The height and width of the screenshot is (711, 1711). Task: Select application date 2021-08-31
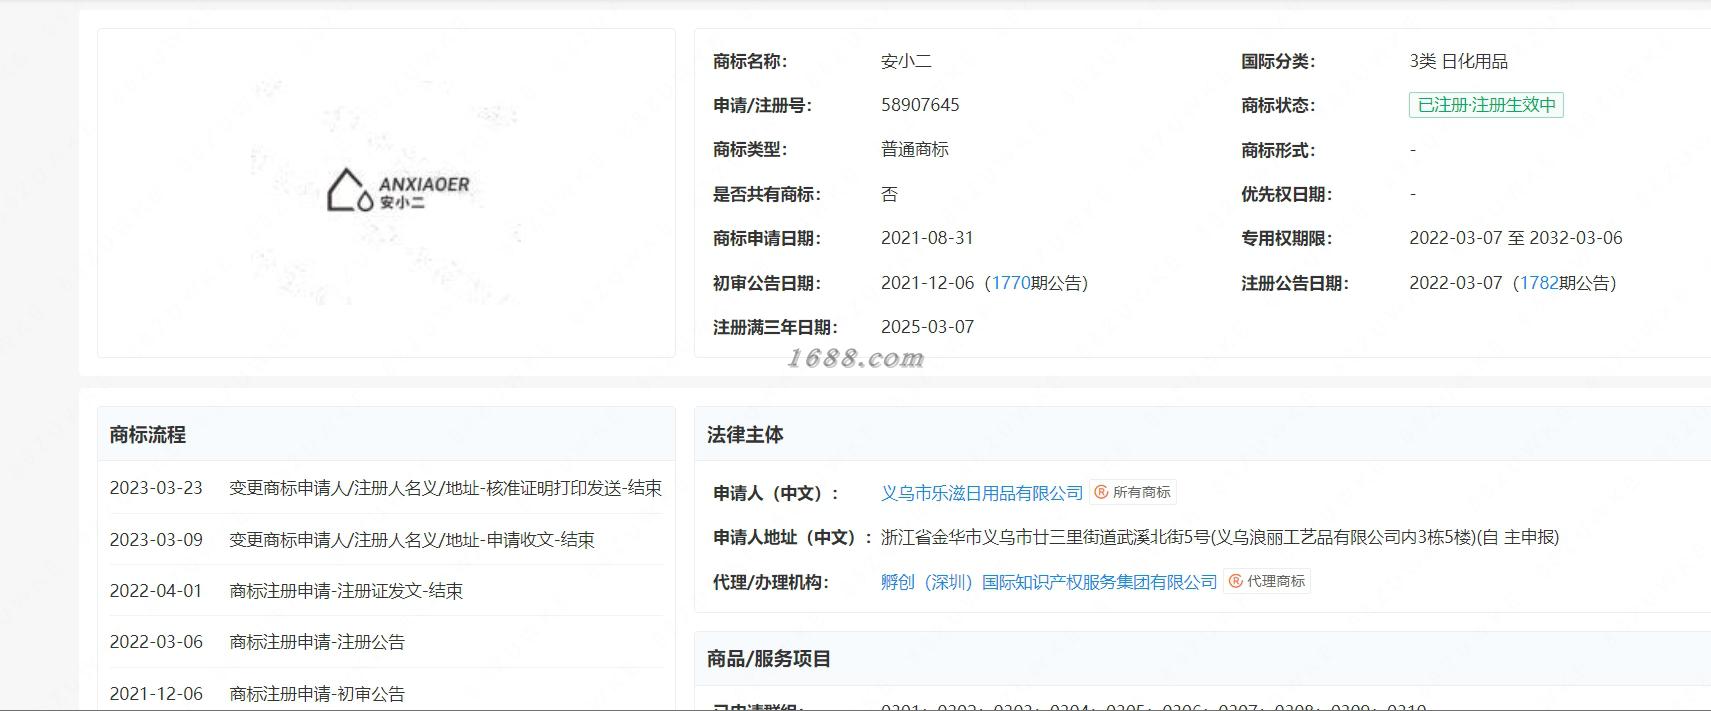tap(927, 238)
